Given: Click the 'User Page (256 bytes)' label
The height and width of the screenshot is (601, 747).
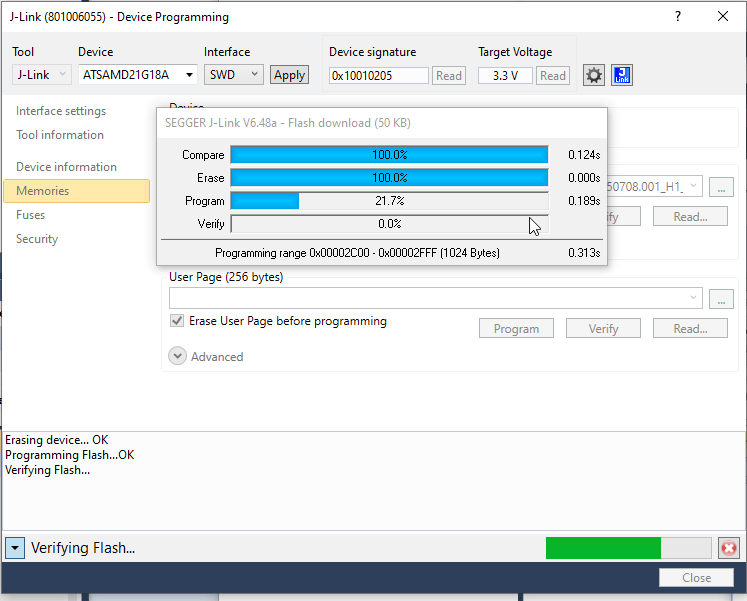Looking at the screenshot, I should point(226,277).
